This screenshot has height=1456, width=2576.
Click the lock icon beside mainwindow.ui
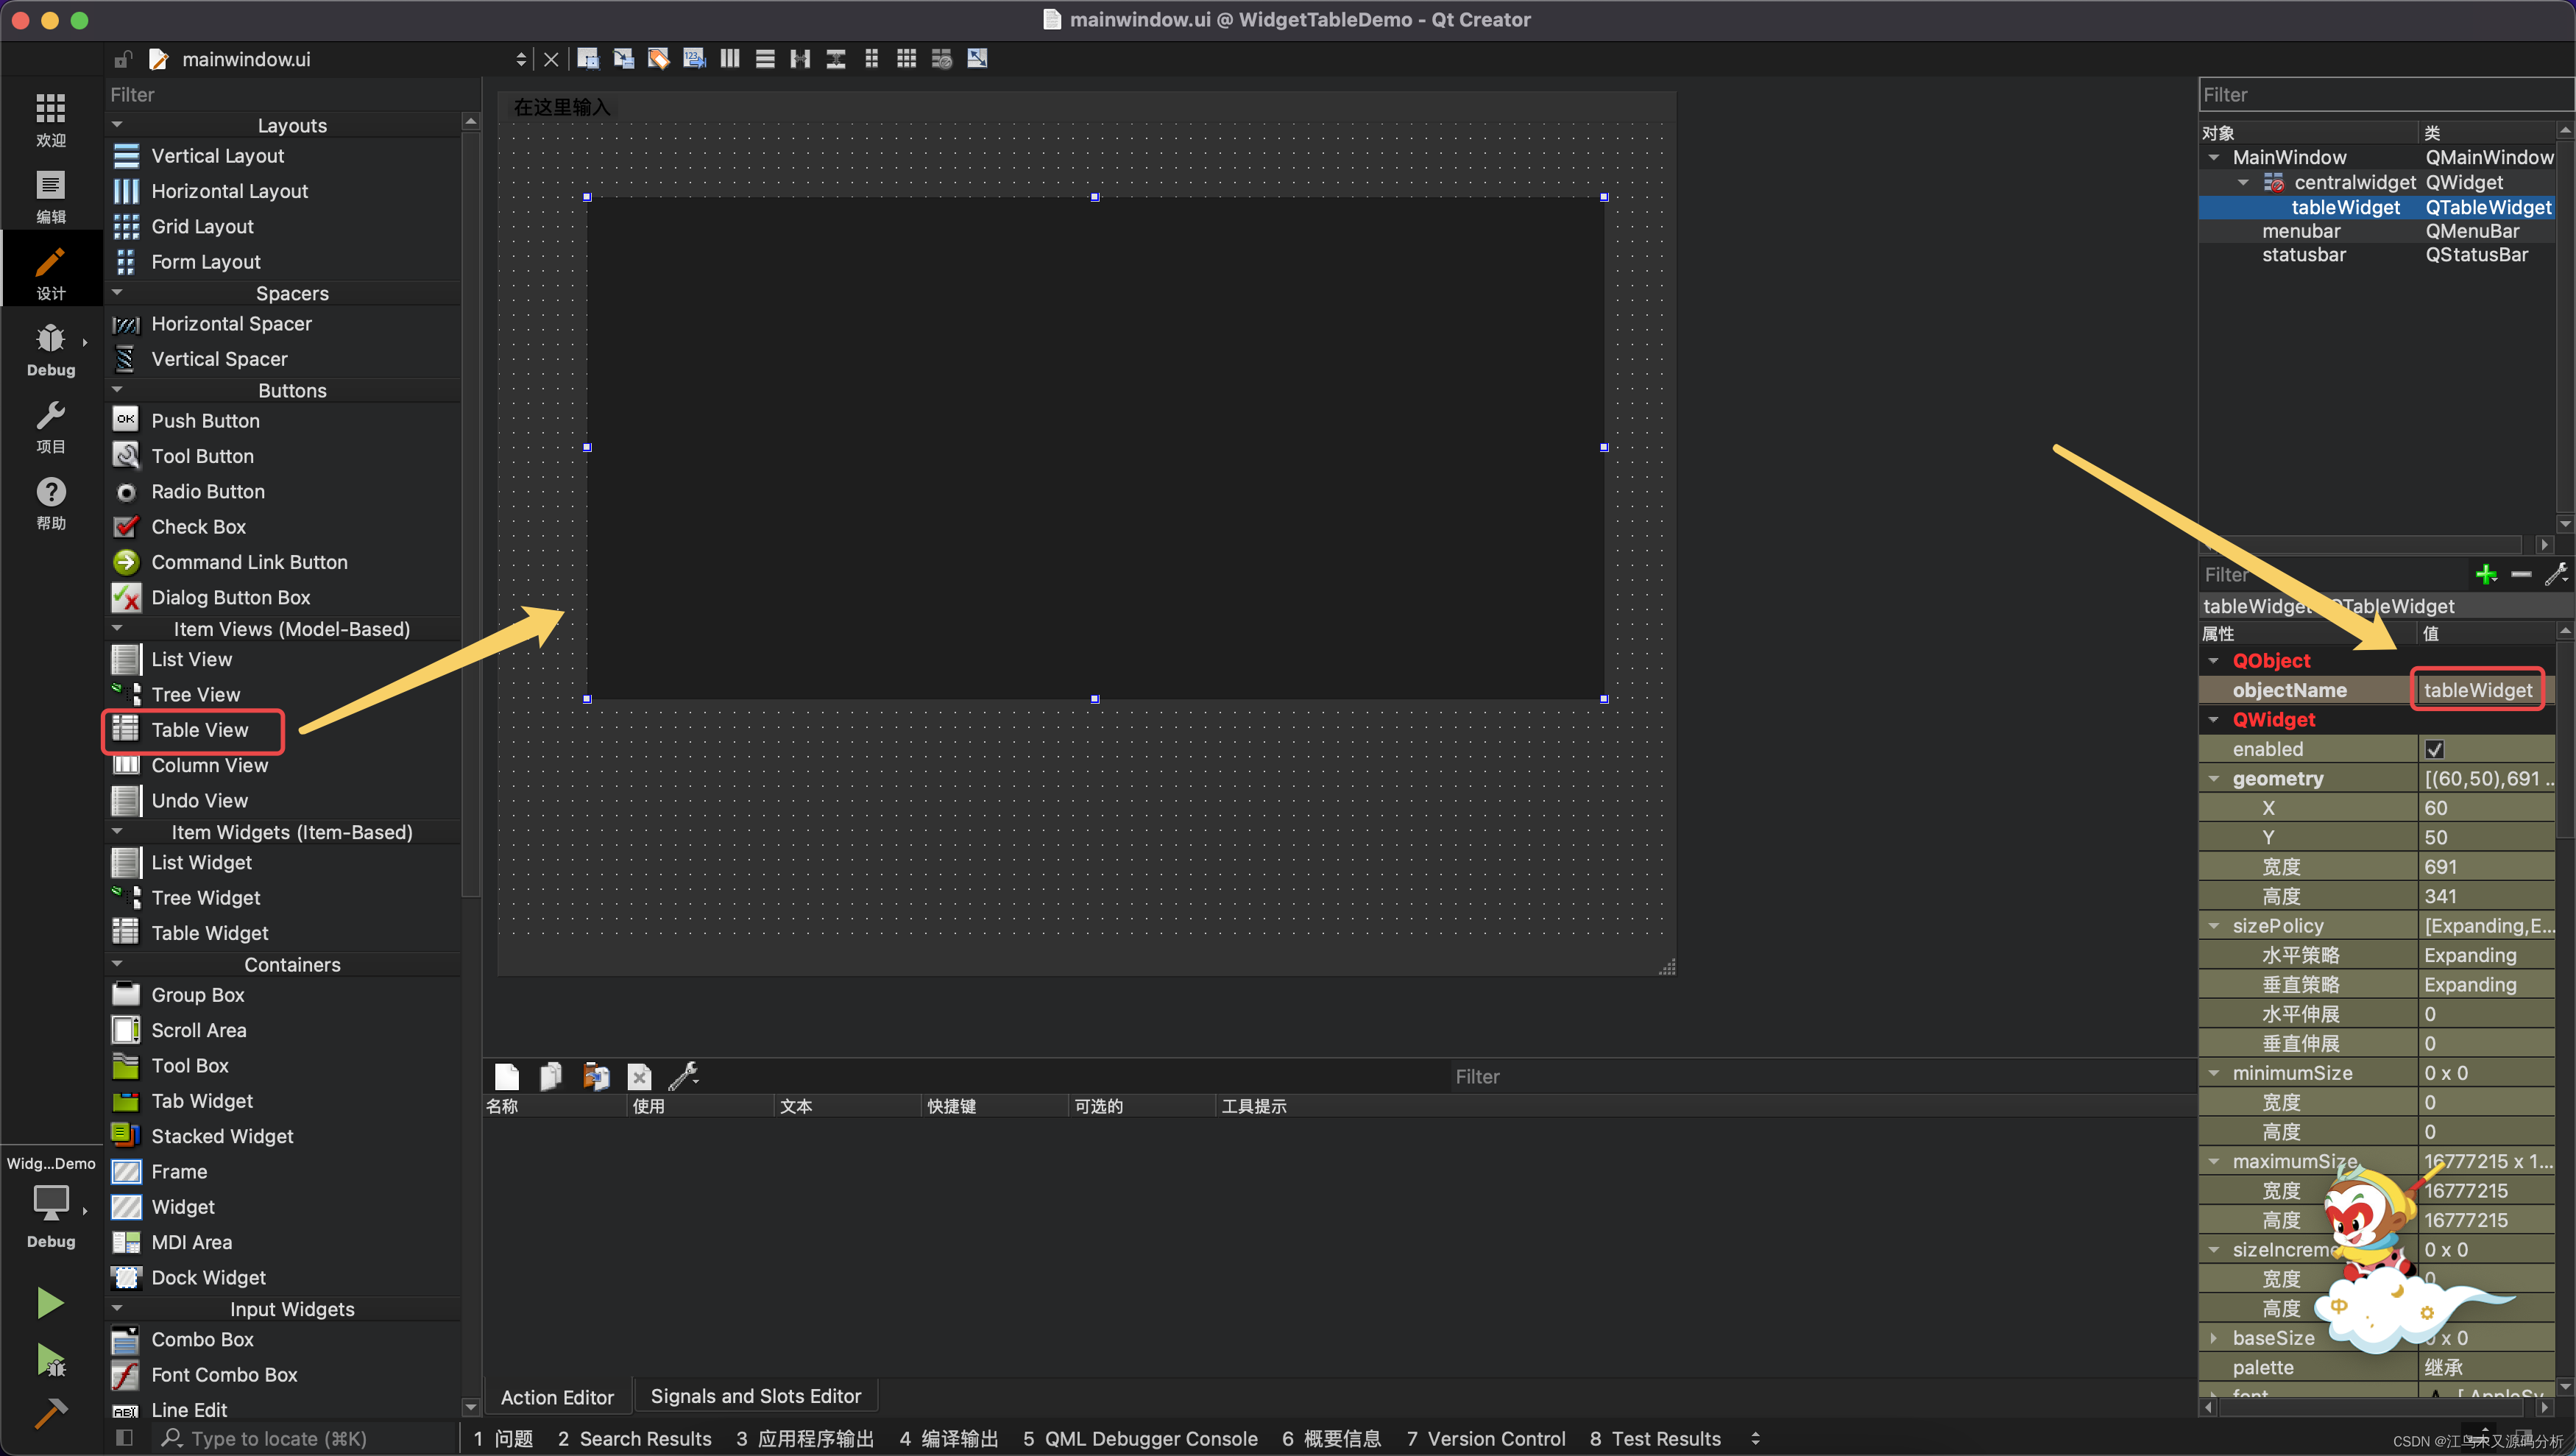pyautogui.click(x=122, y=59)
